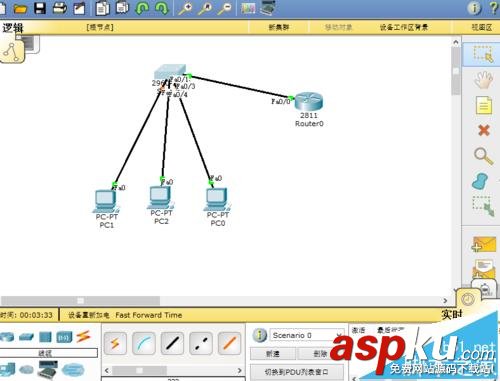
Task: Reset zoom with the middle magnifier icon
Action: click(x=205, y=8)
